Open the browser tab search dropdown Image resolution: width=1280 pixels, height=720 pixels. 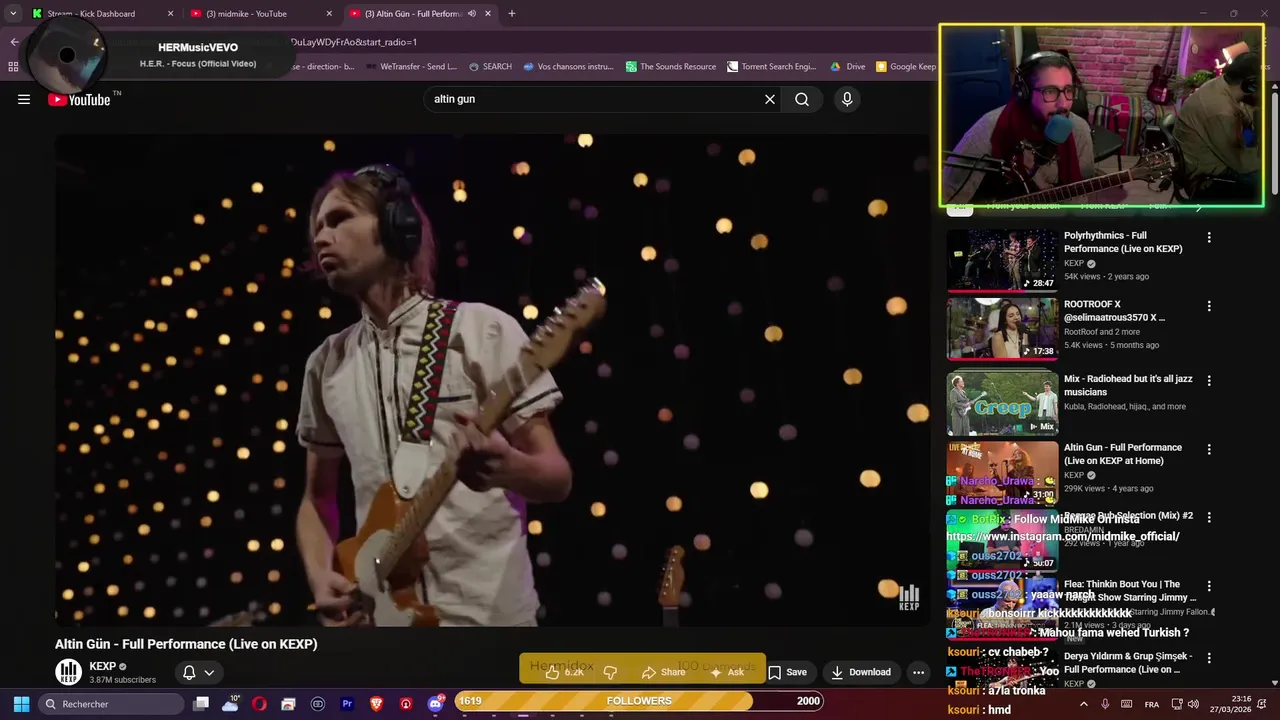(x=13, y=14)
